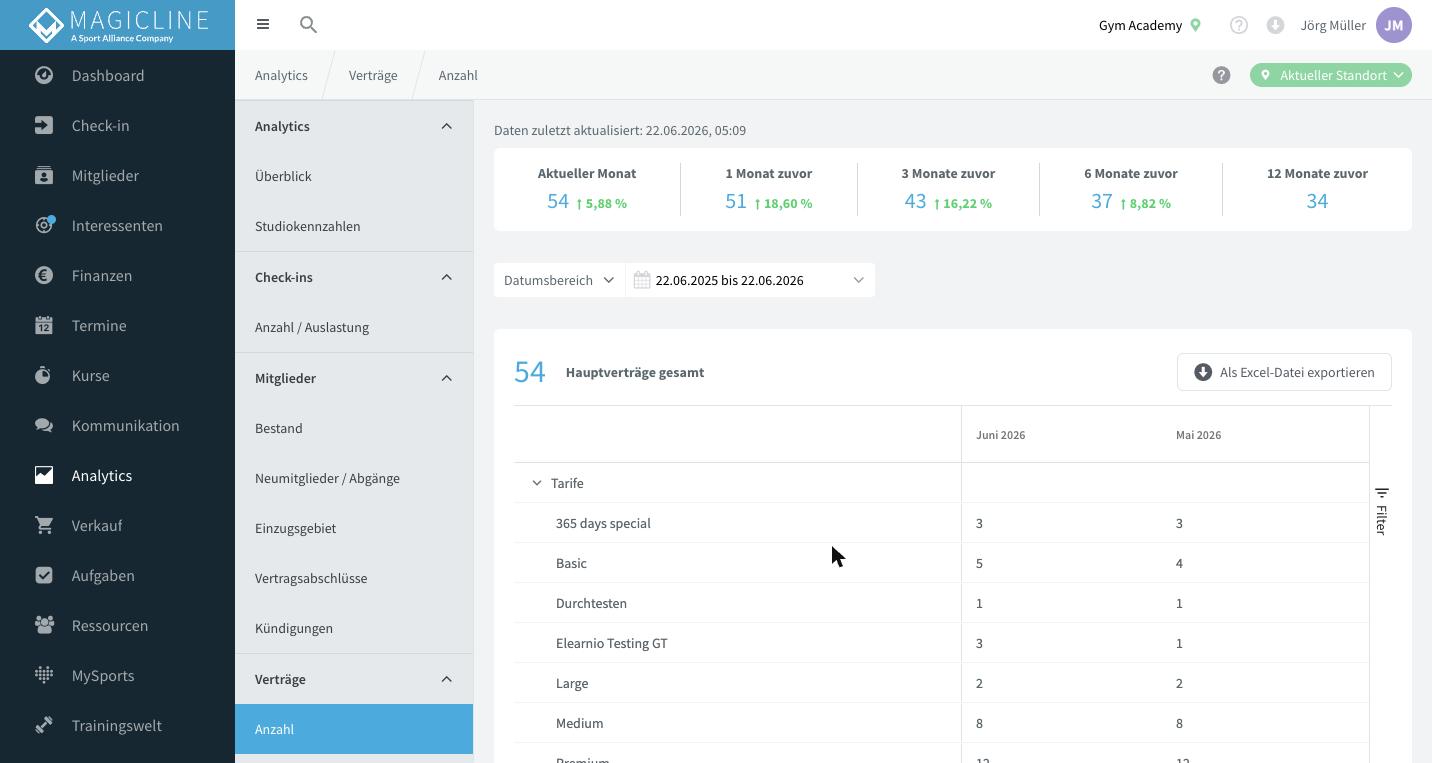The height and width of the screenshot is (763, 1432).
Task: Go to Verträge breadcrumb link
Action: pos(373,75)
